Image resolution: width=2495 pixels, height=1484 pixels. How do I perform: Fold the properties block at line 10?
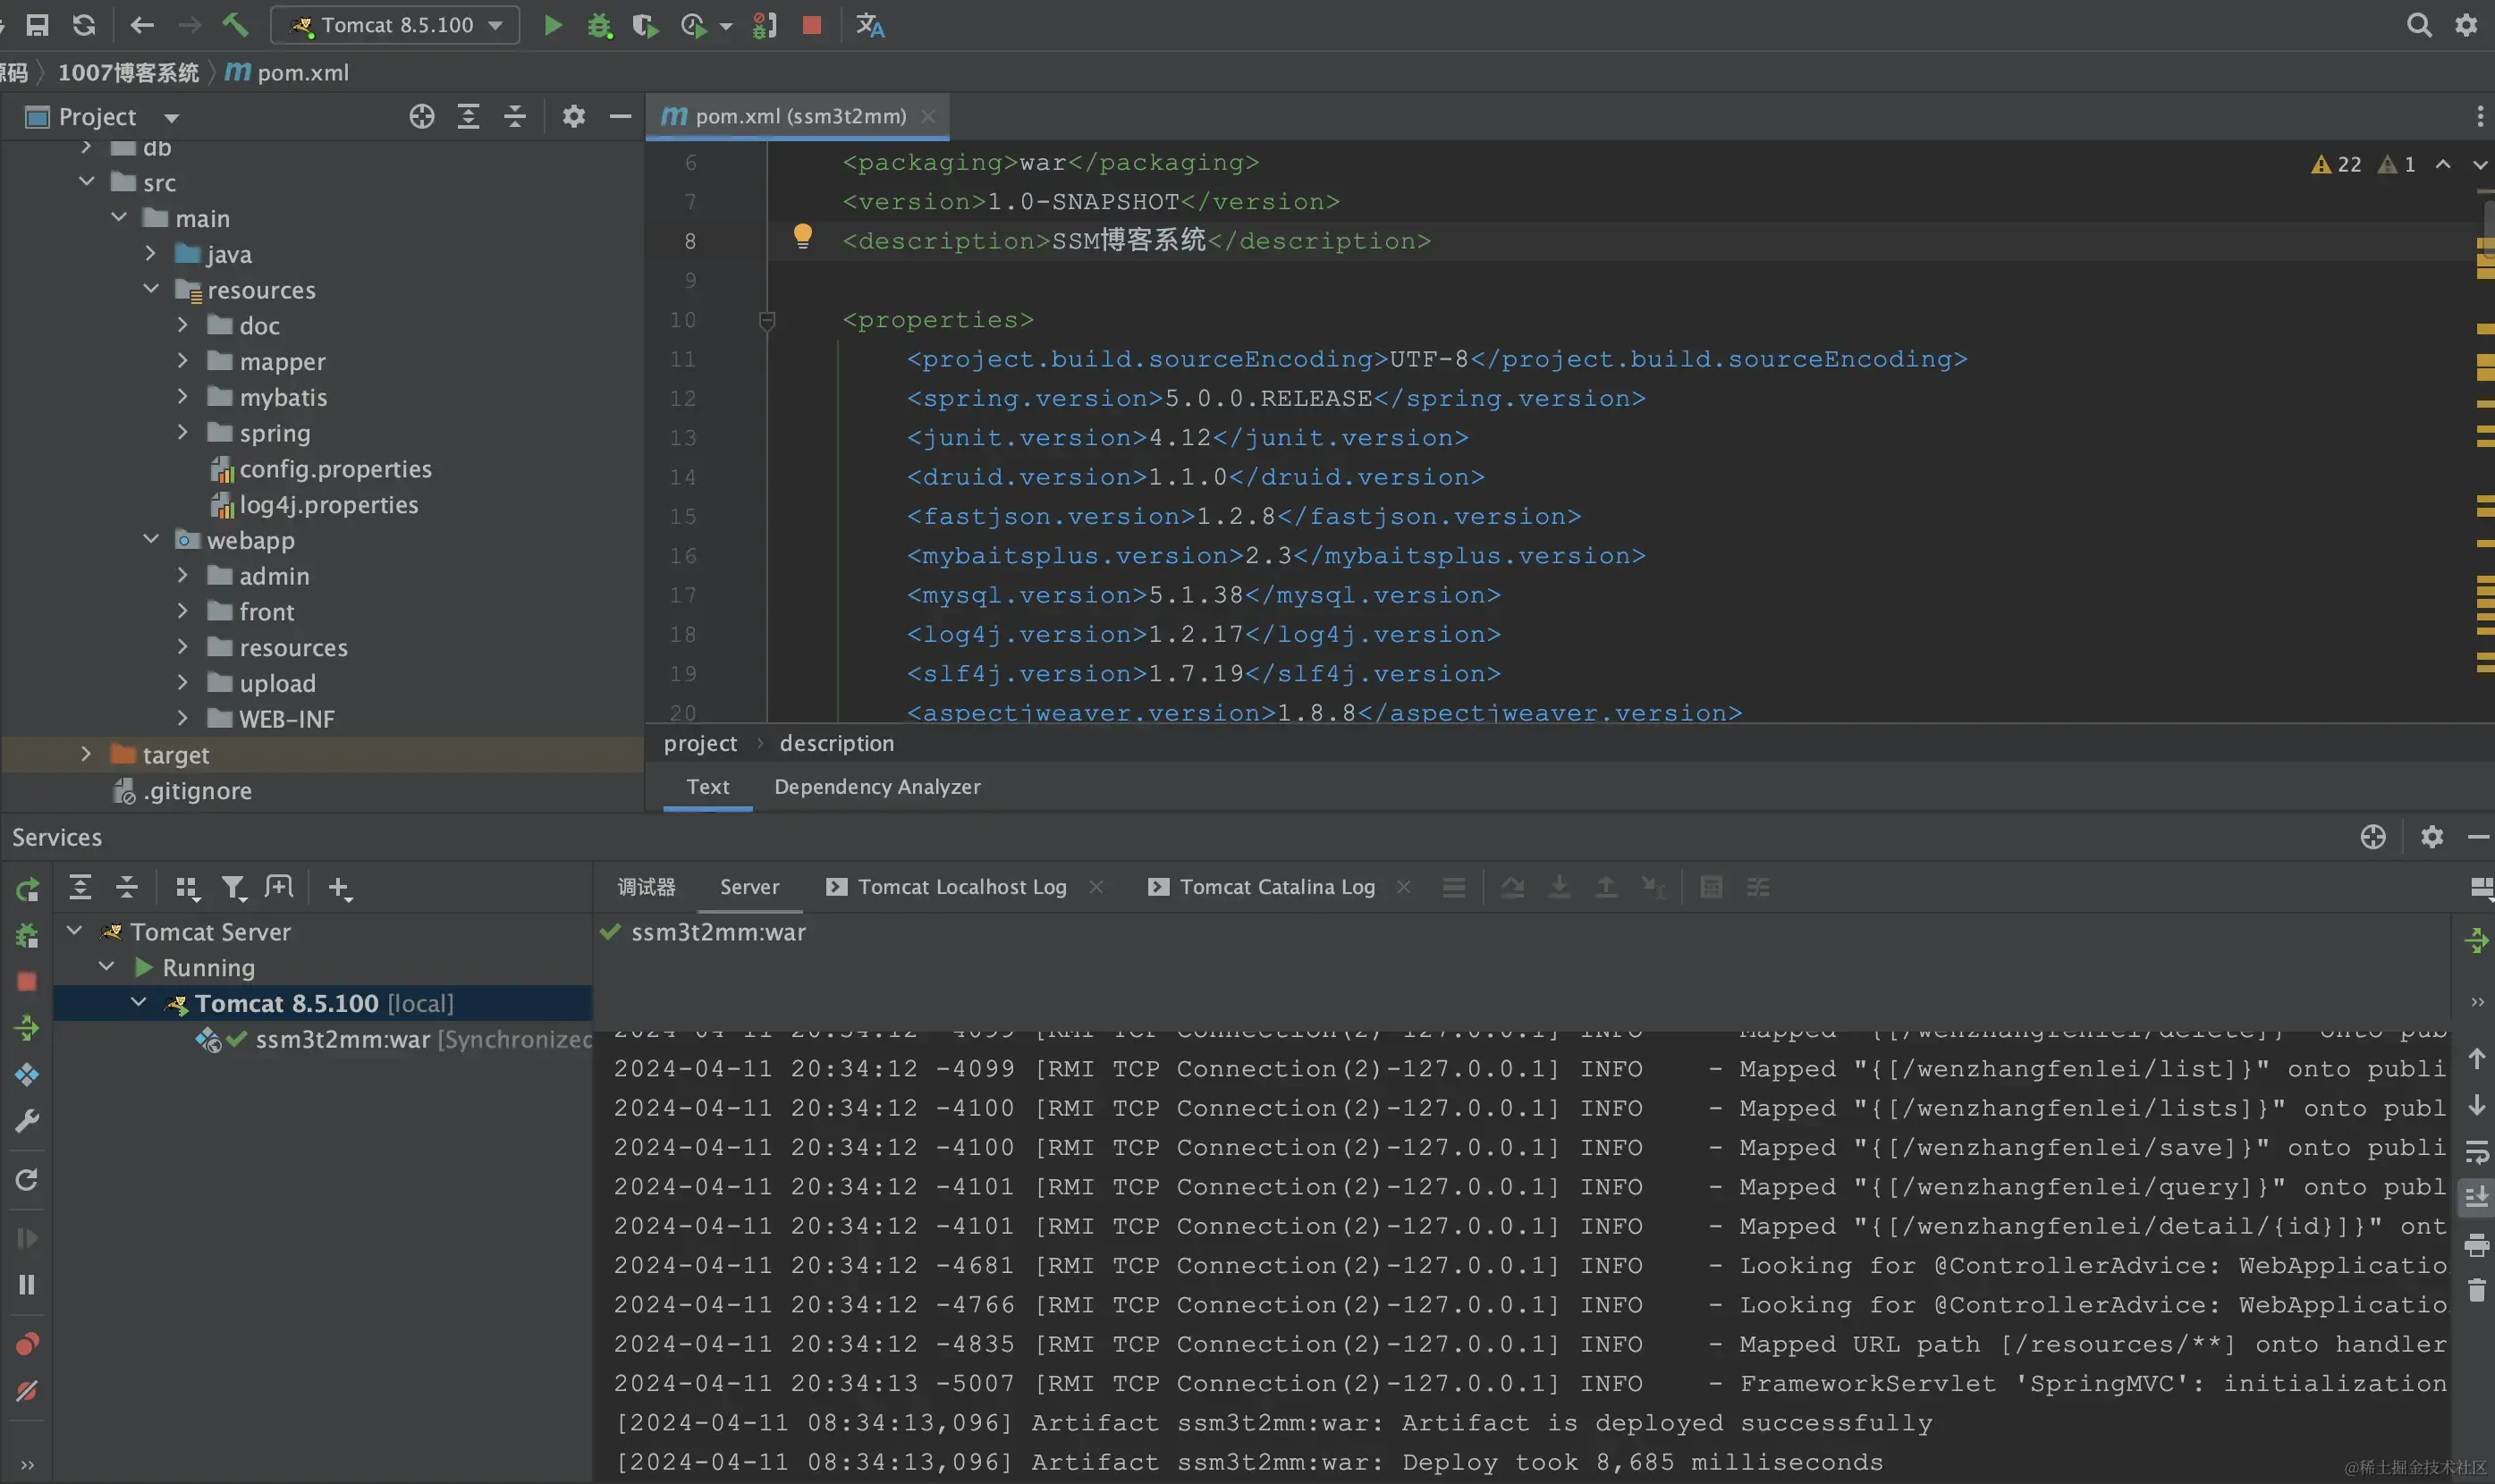[x=767, y=320]
